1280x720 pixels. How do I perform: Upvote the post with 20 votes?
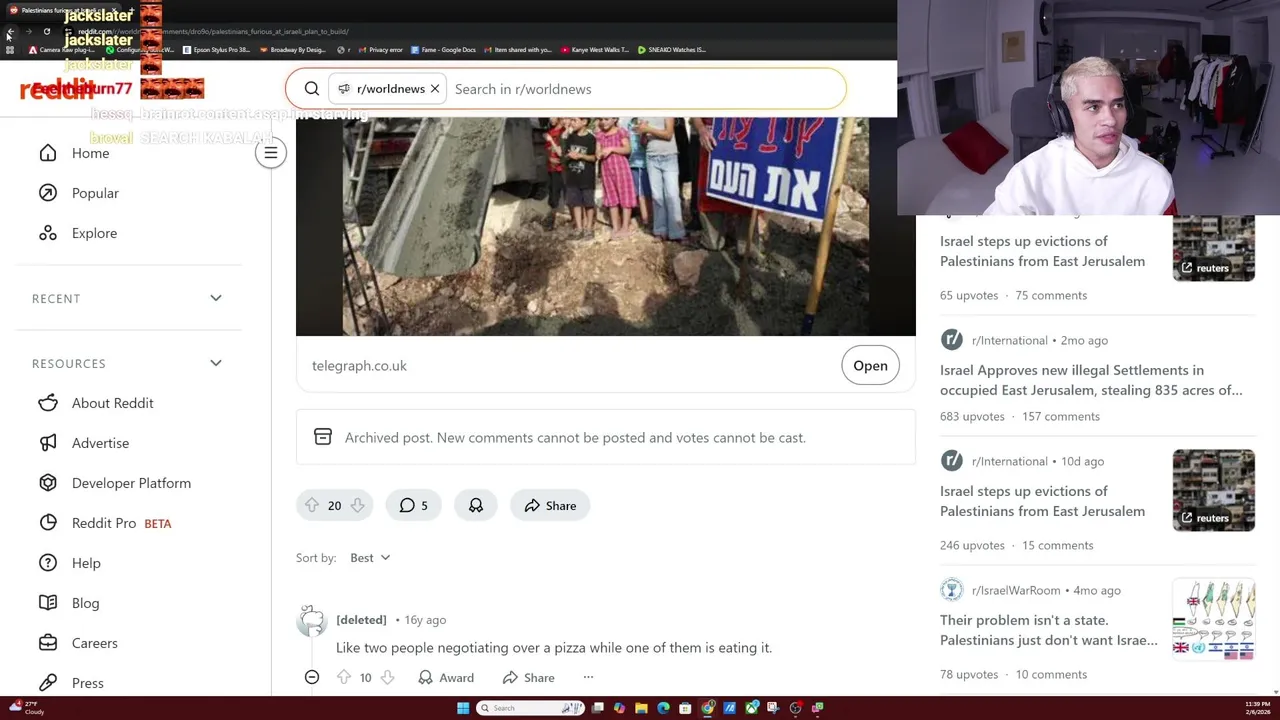pos(312,506)
